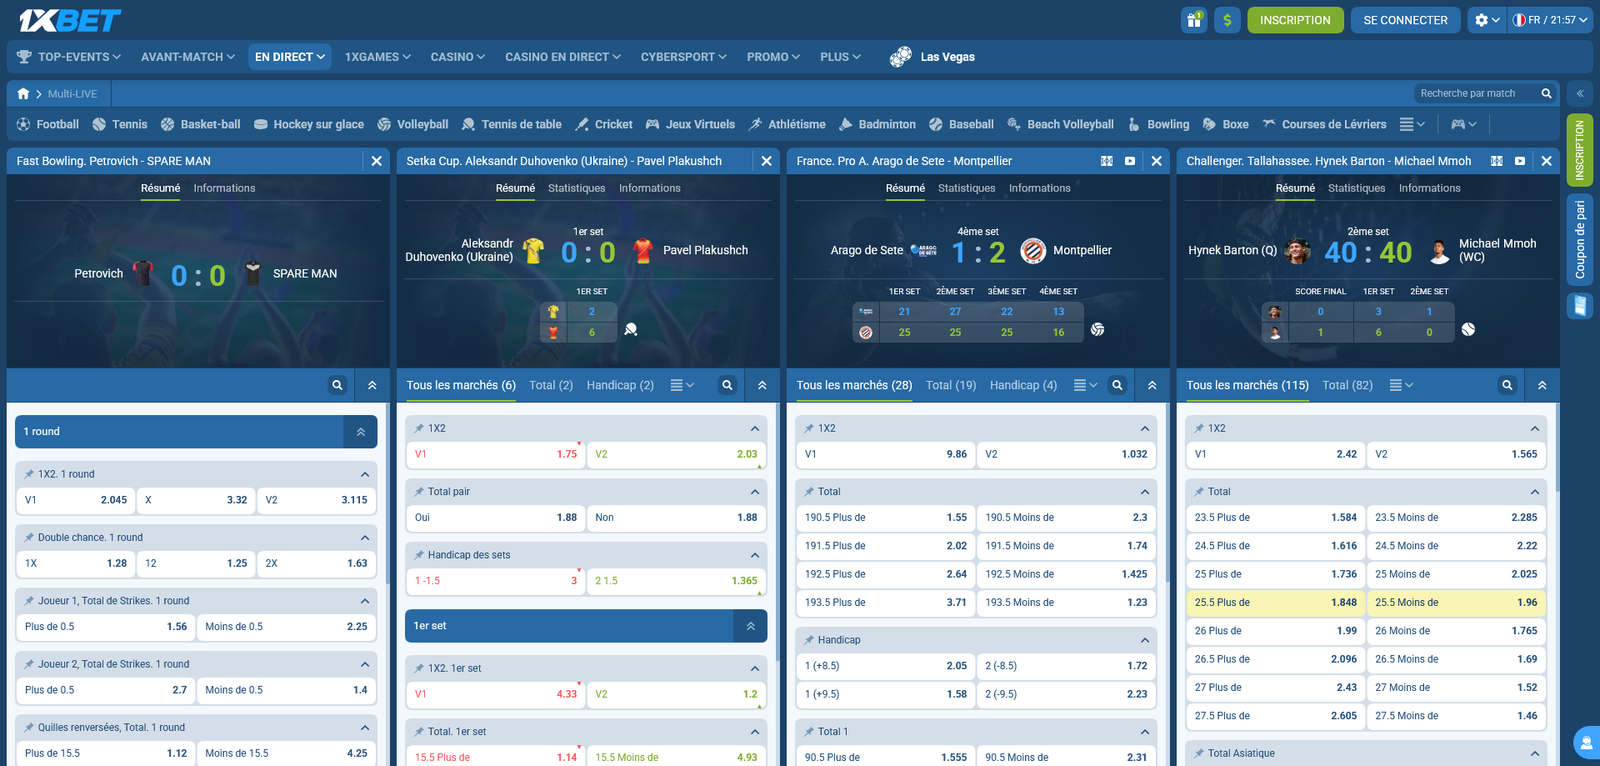This screenshot has height=766, width=1600.
Task: Open EN DIRECT dropdown menu
Action: point(290,57)
